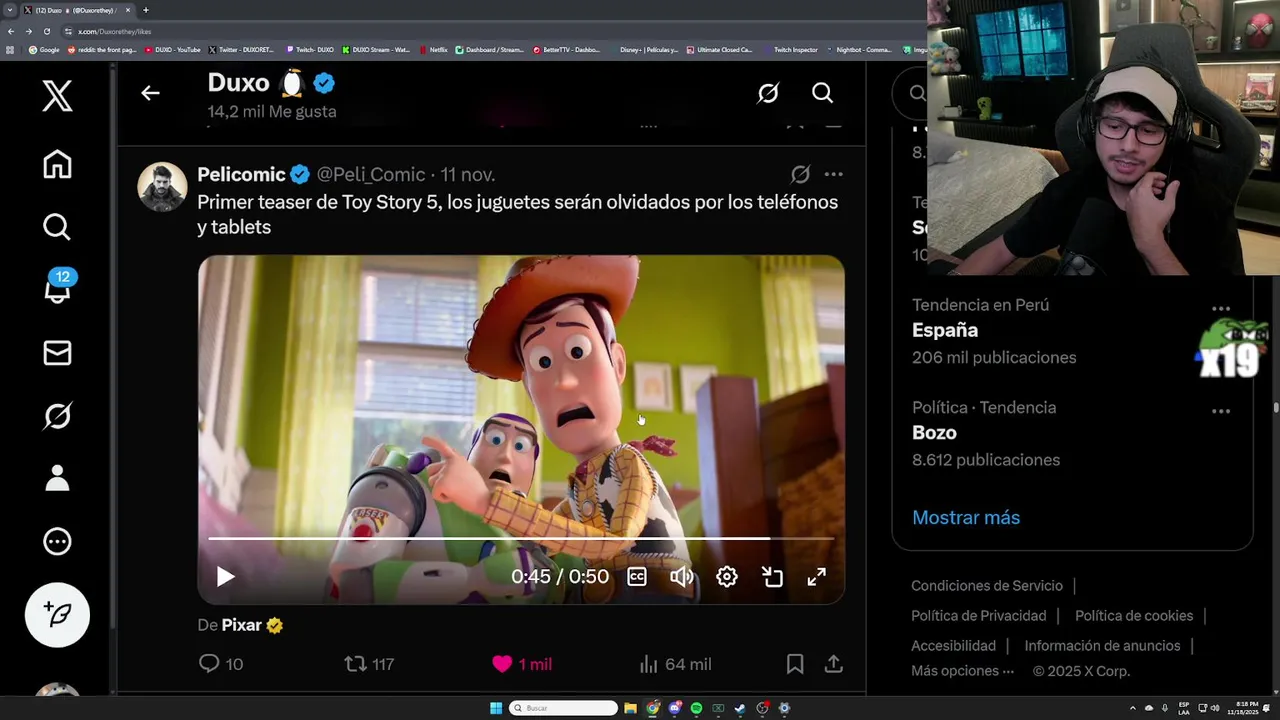Viewport: 1280px width, 720px height.
Task: Click the Grok icon in profile header
Action: [768, 93]
